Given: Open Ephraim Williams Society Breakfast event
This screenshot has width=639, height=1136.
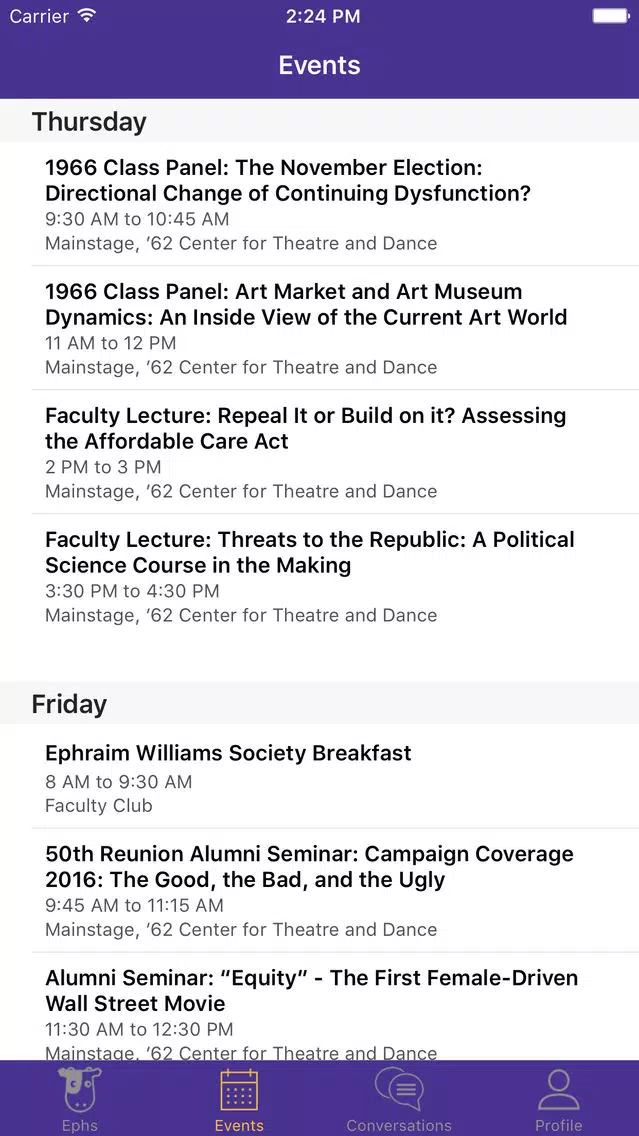Looking at the screenshot, I should [x=320, y=776].
